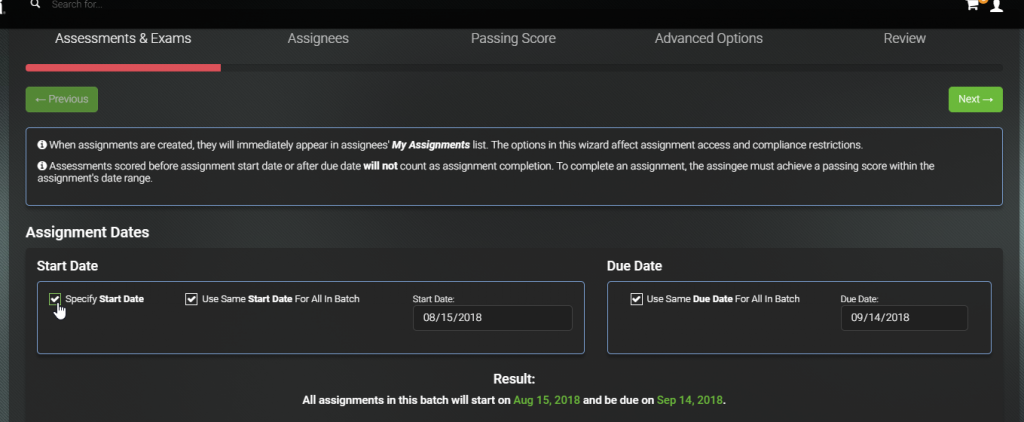1024x422 pixels.
Task: Click the search magnifier icon
Action: tap(35, 4)
